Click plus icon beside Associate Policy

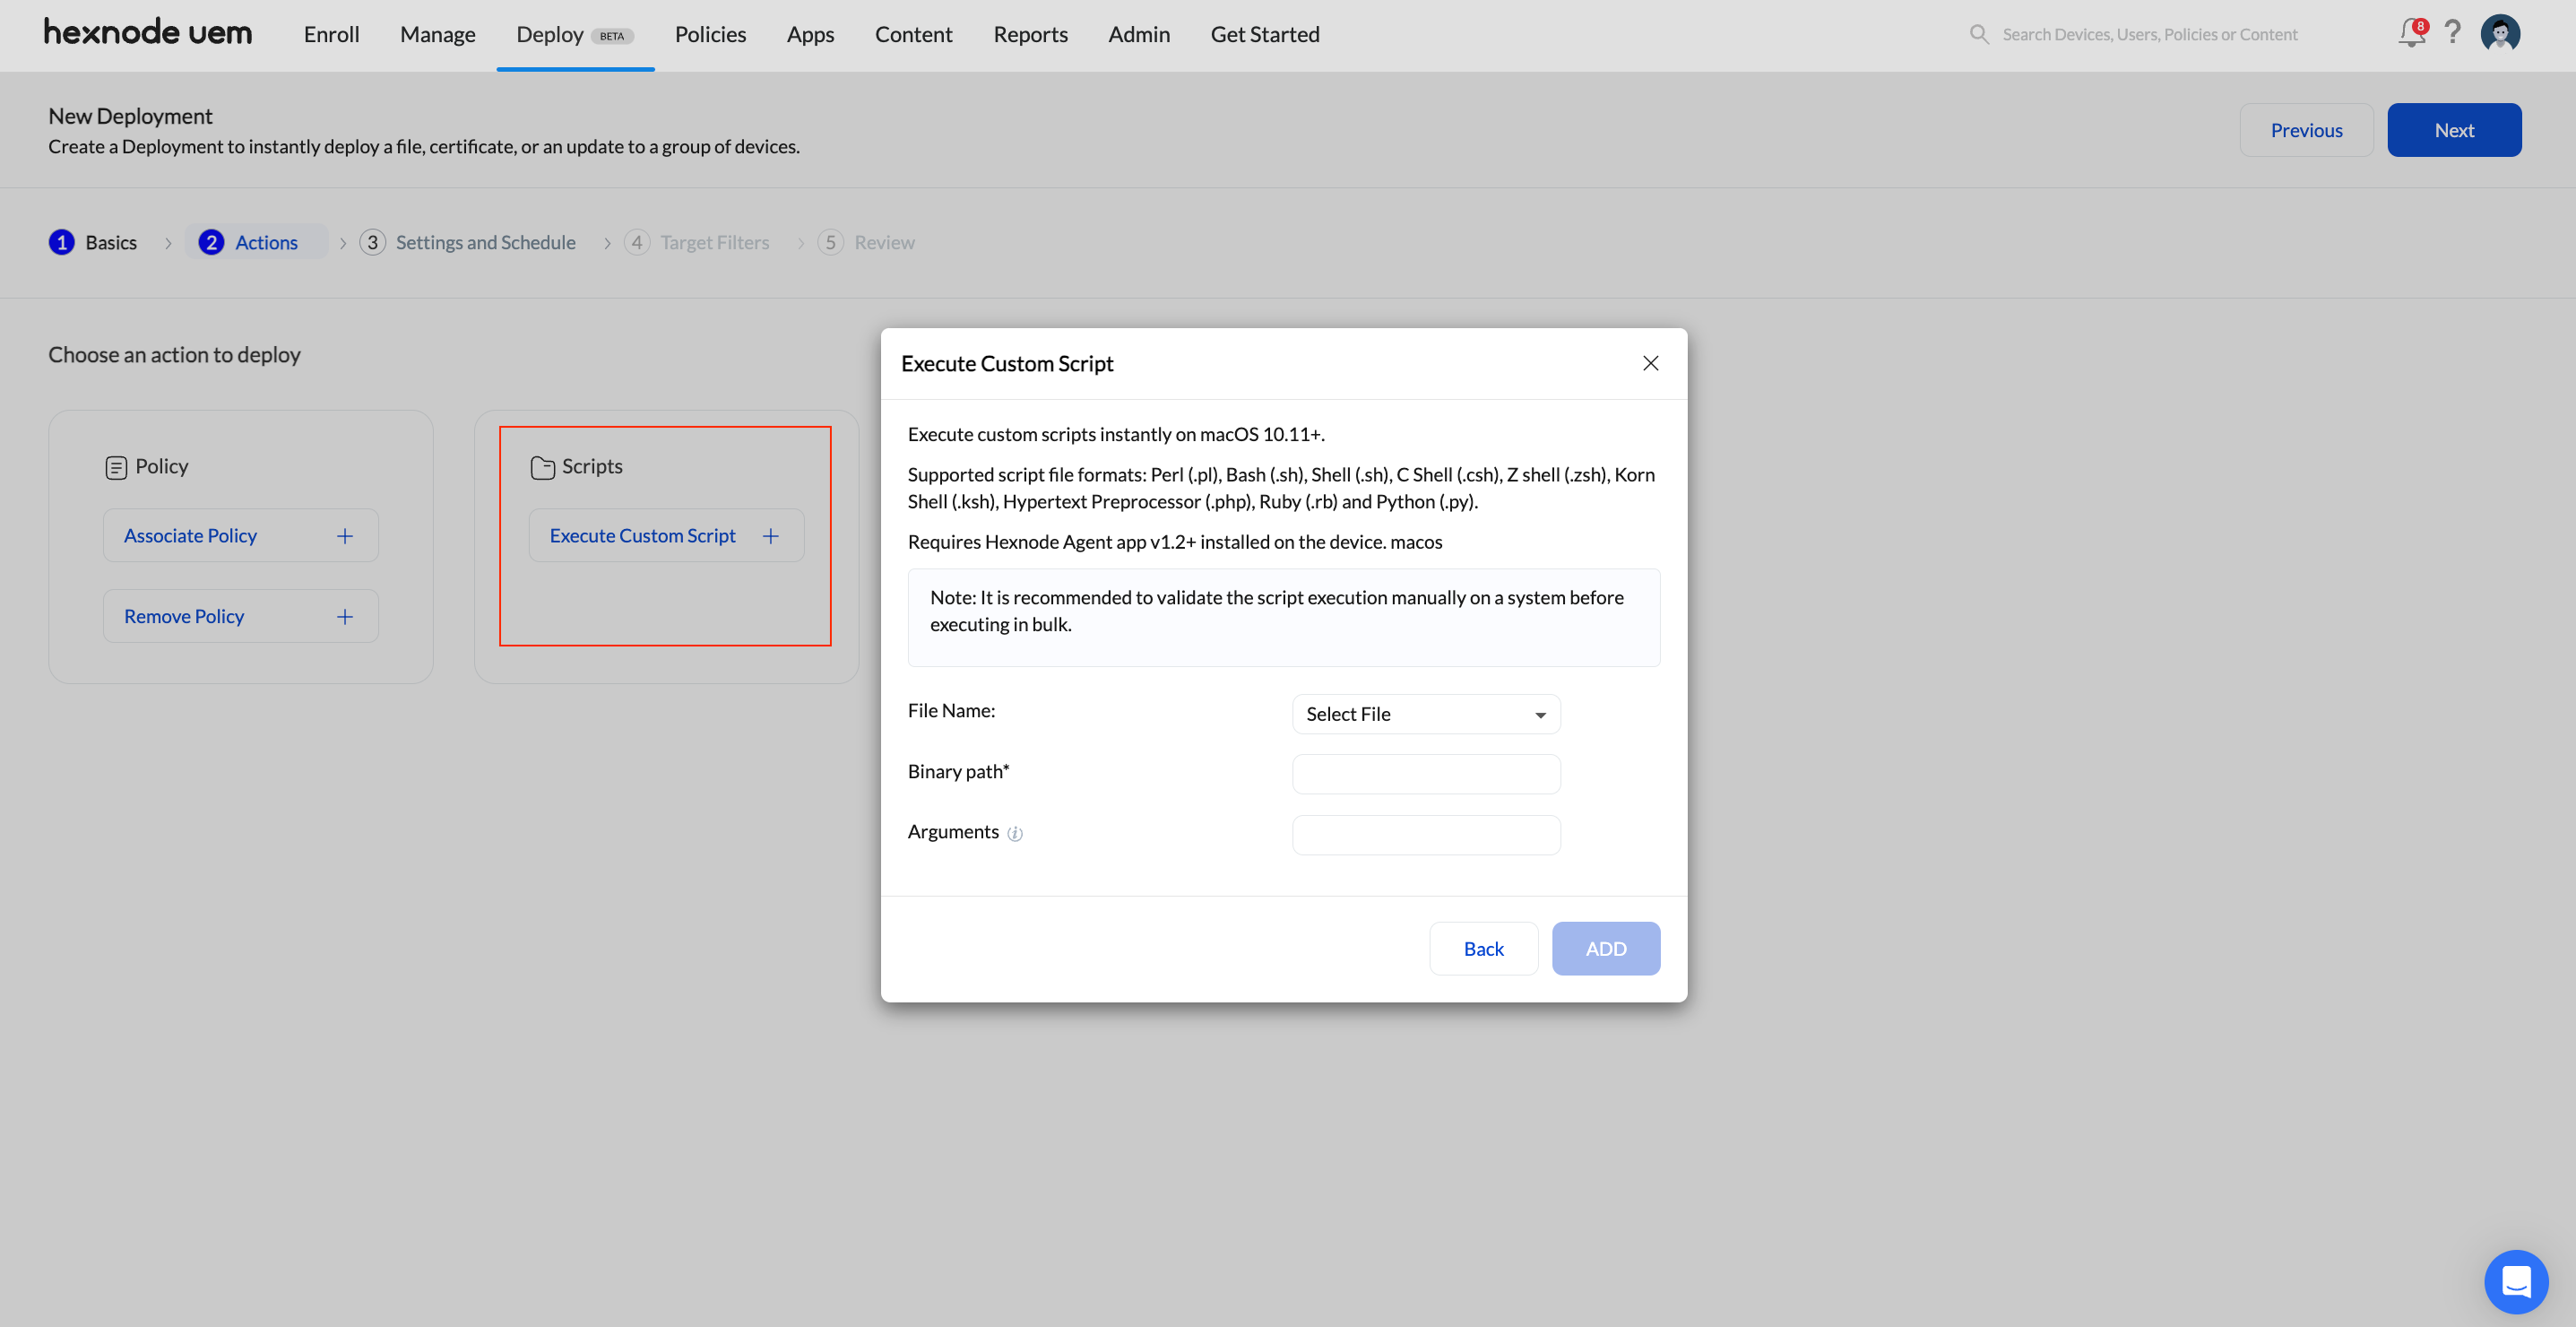click(345, 536)
